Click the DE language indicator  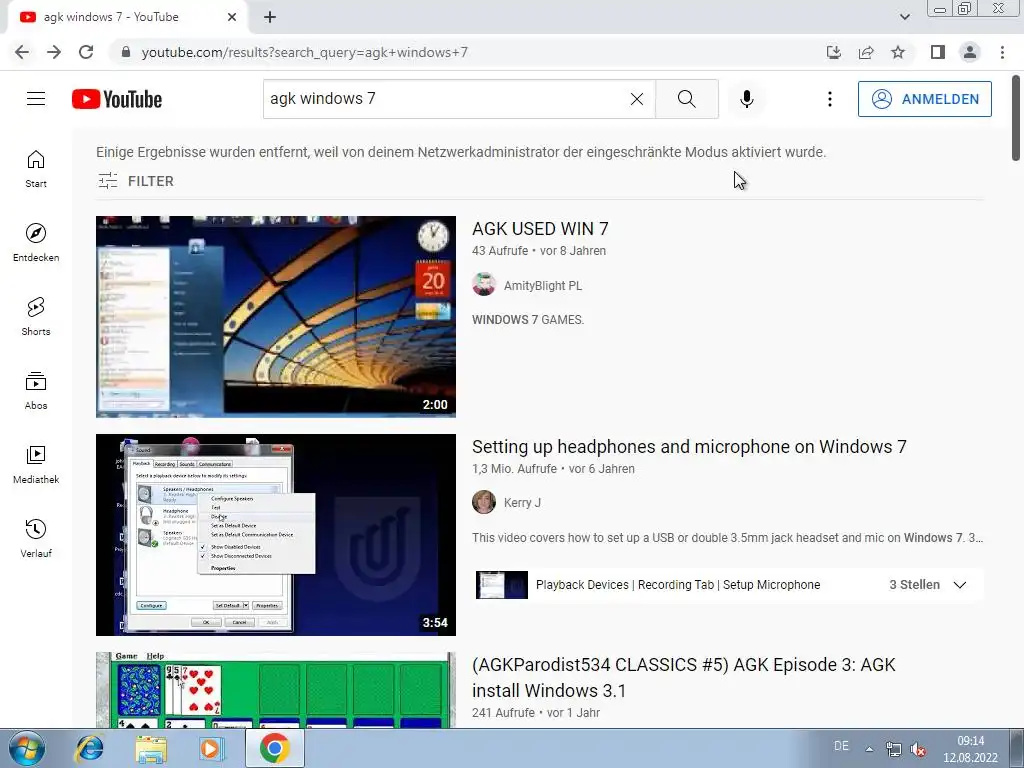(841, 746)
